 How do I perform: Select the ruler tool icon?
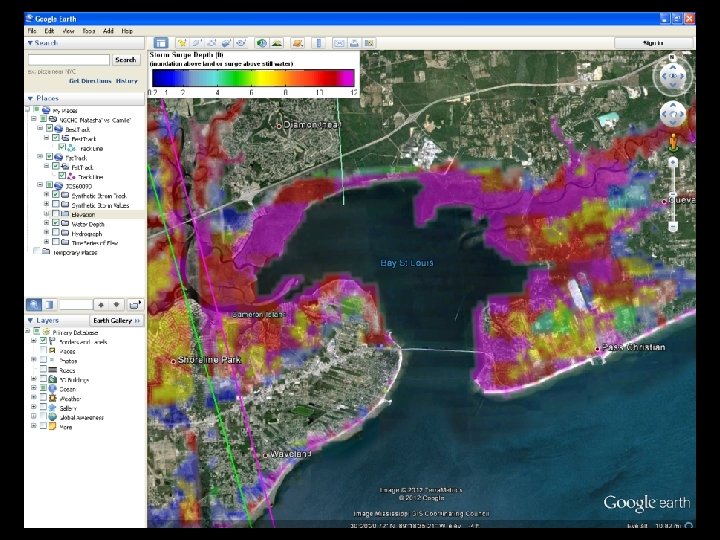(318, 43)
